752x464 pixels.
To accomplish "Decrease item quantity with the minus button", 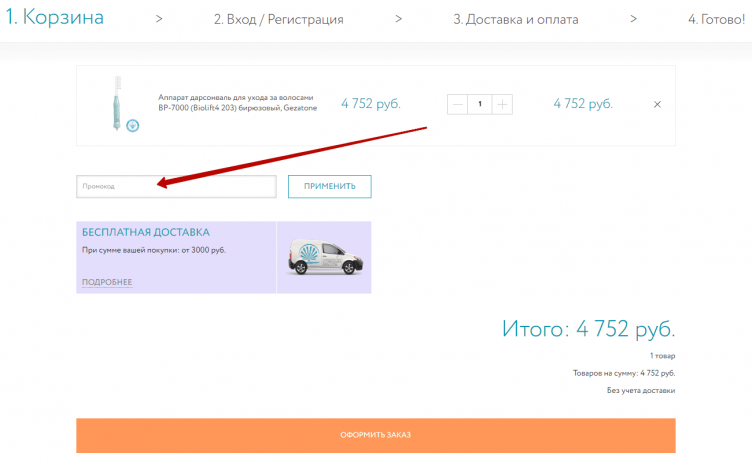I will 458,104.
